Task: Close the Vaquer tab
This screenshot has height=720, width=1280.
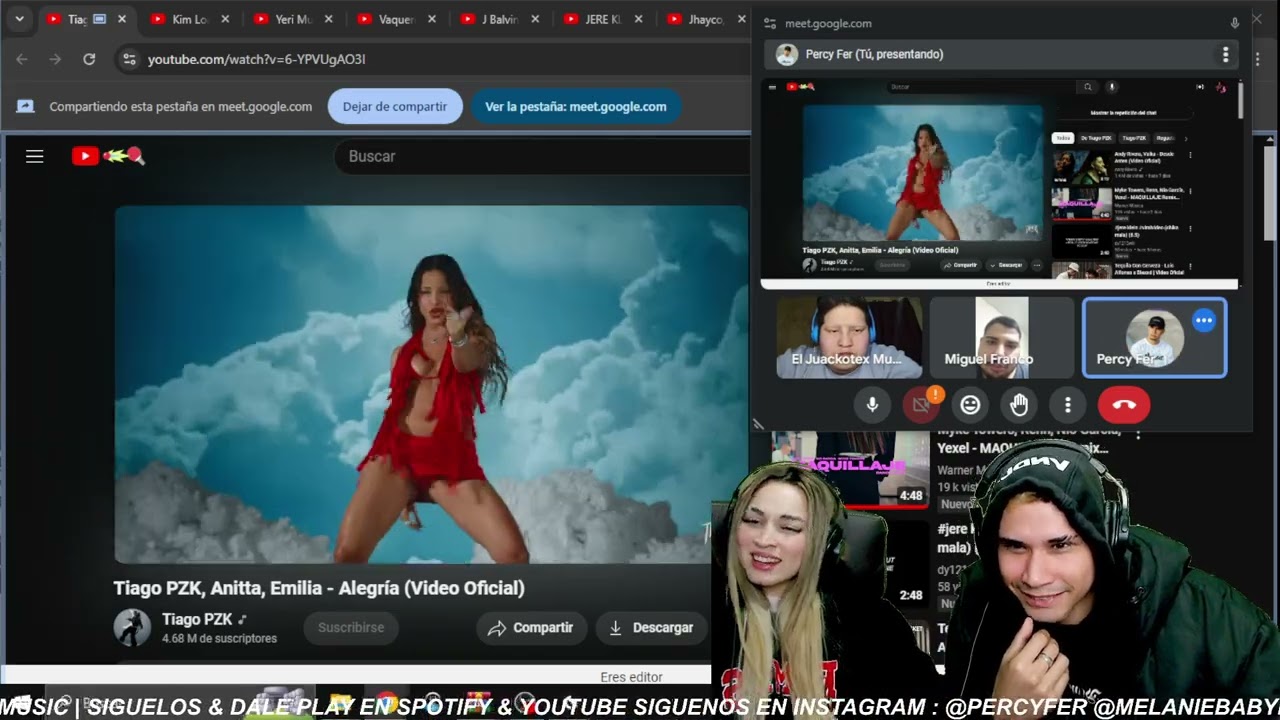Action: 431,19
